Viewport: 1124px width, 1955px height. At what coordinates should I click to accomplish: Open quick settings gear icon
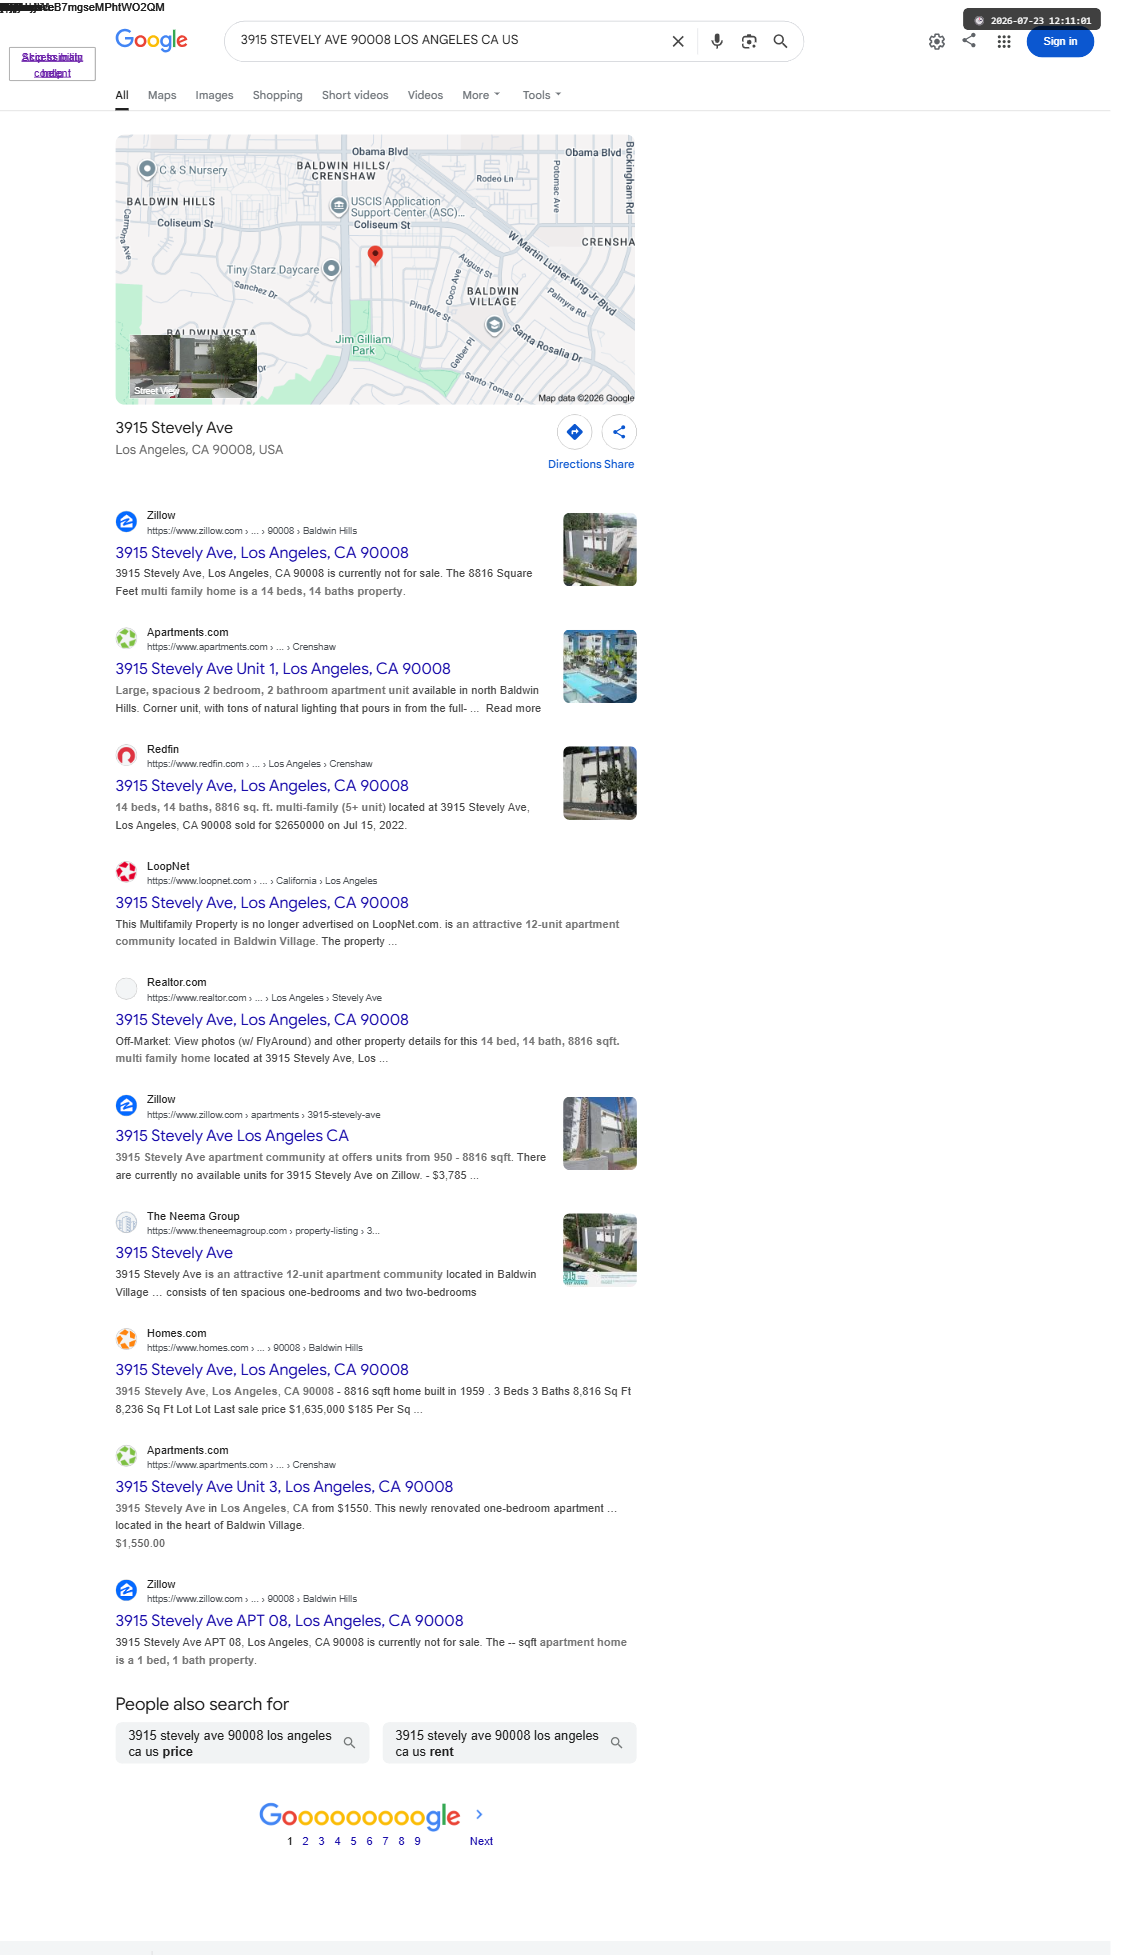tap(937, 42)
